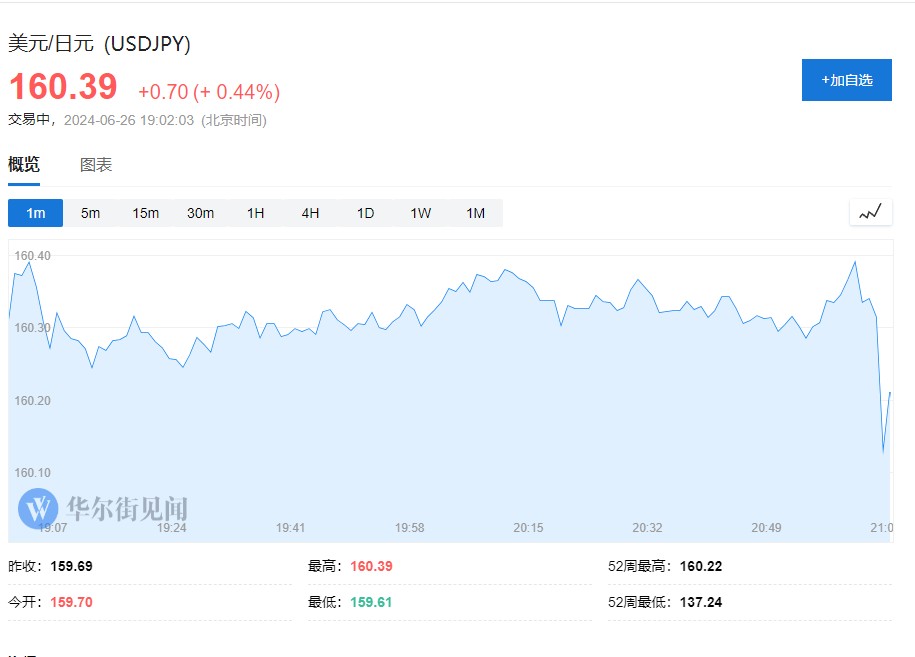The width and height of the screenshot is (915, 657).
Task: Click the 52周最高 value 160.22
Action: [x=700, y=566]
